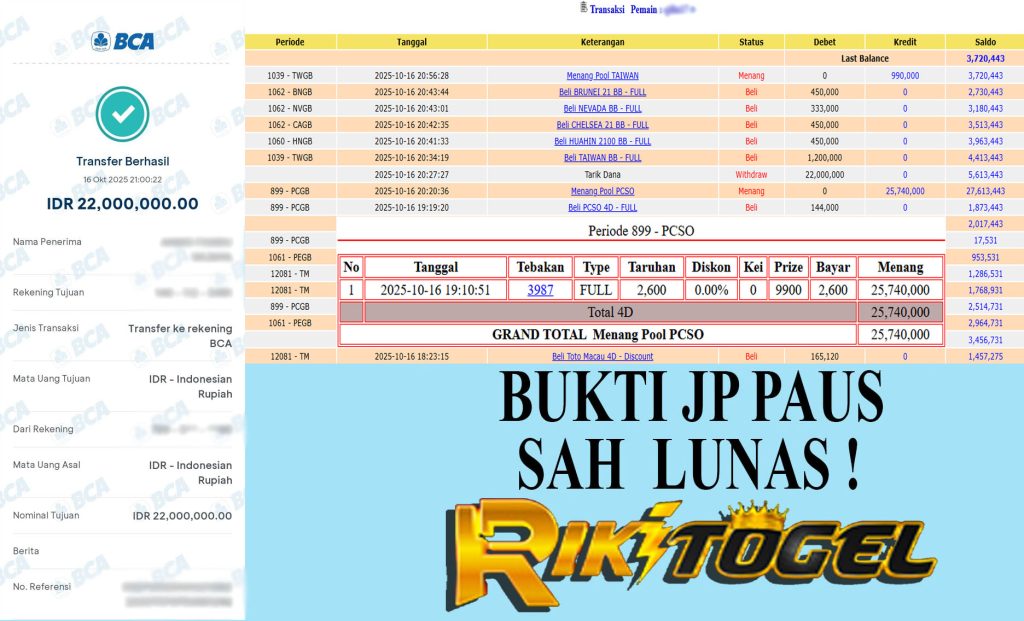The image size is (1024, 621).
Task: Click the 25,740,000 kredit amount in transactions
Action: [x=904, y=190]
